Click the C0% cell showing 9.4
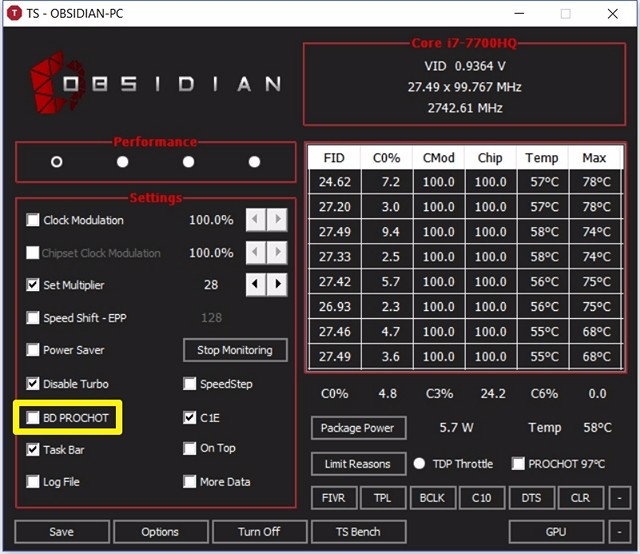 387,232
